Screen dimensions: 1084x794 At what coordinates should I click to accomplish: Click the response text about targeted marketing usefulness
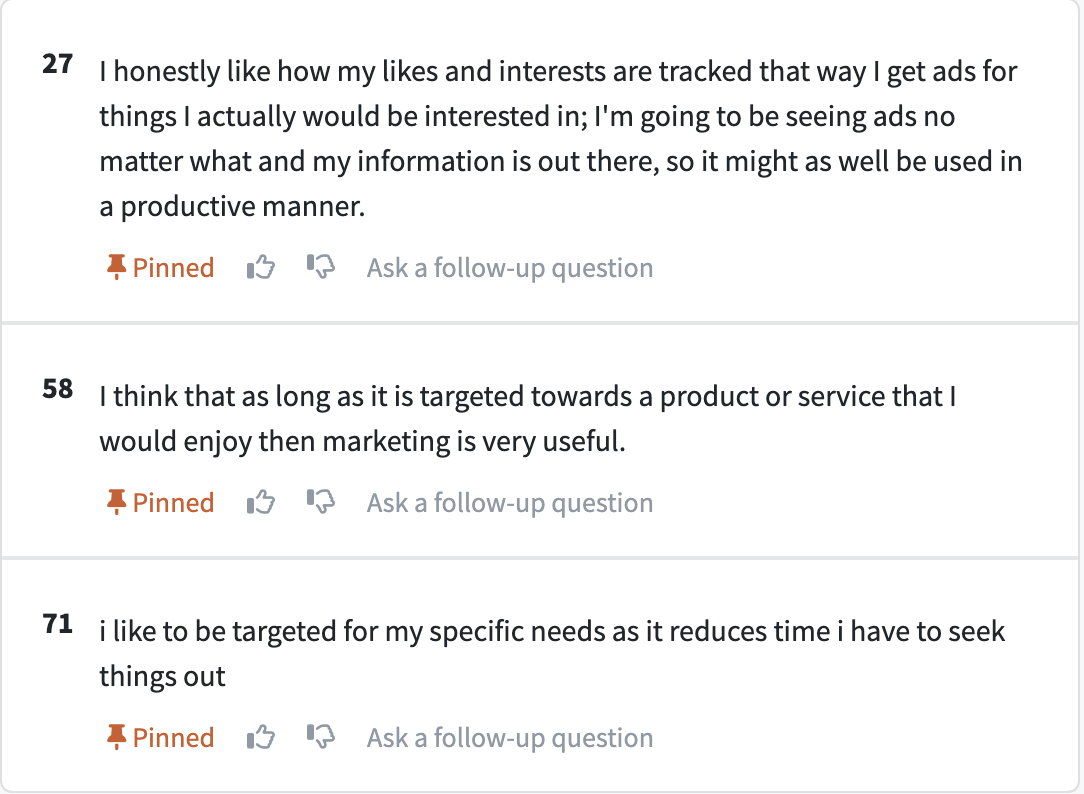[527, 419]
